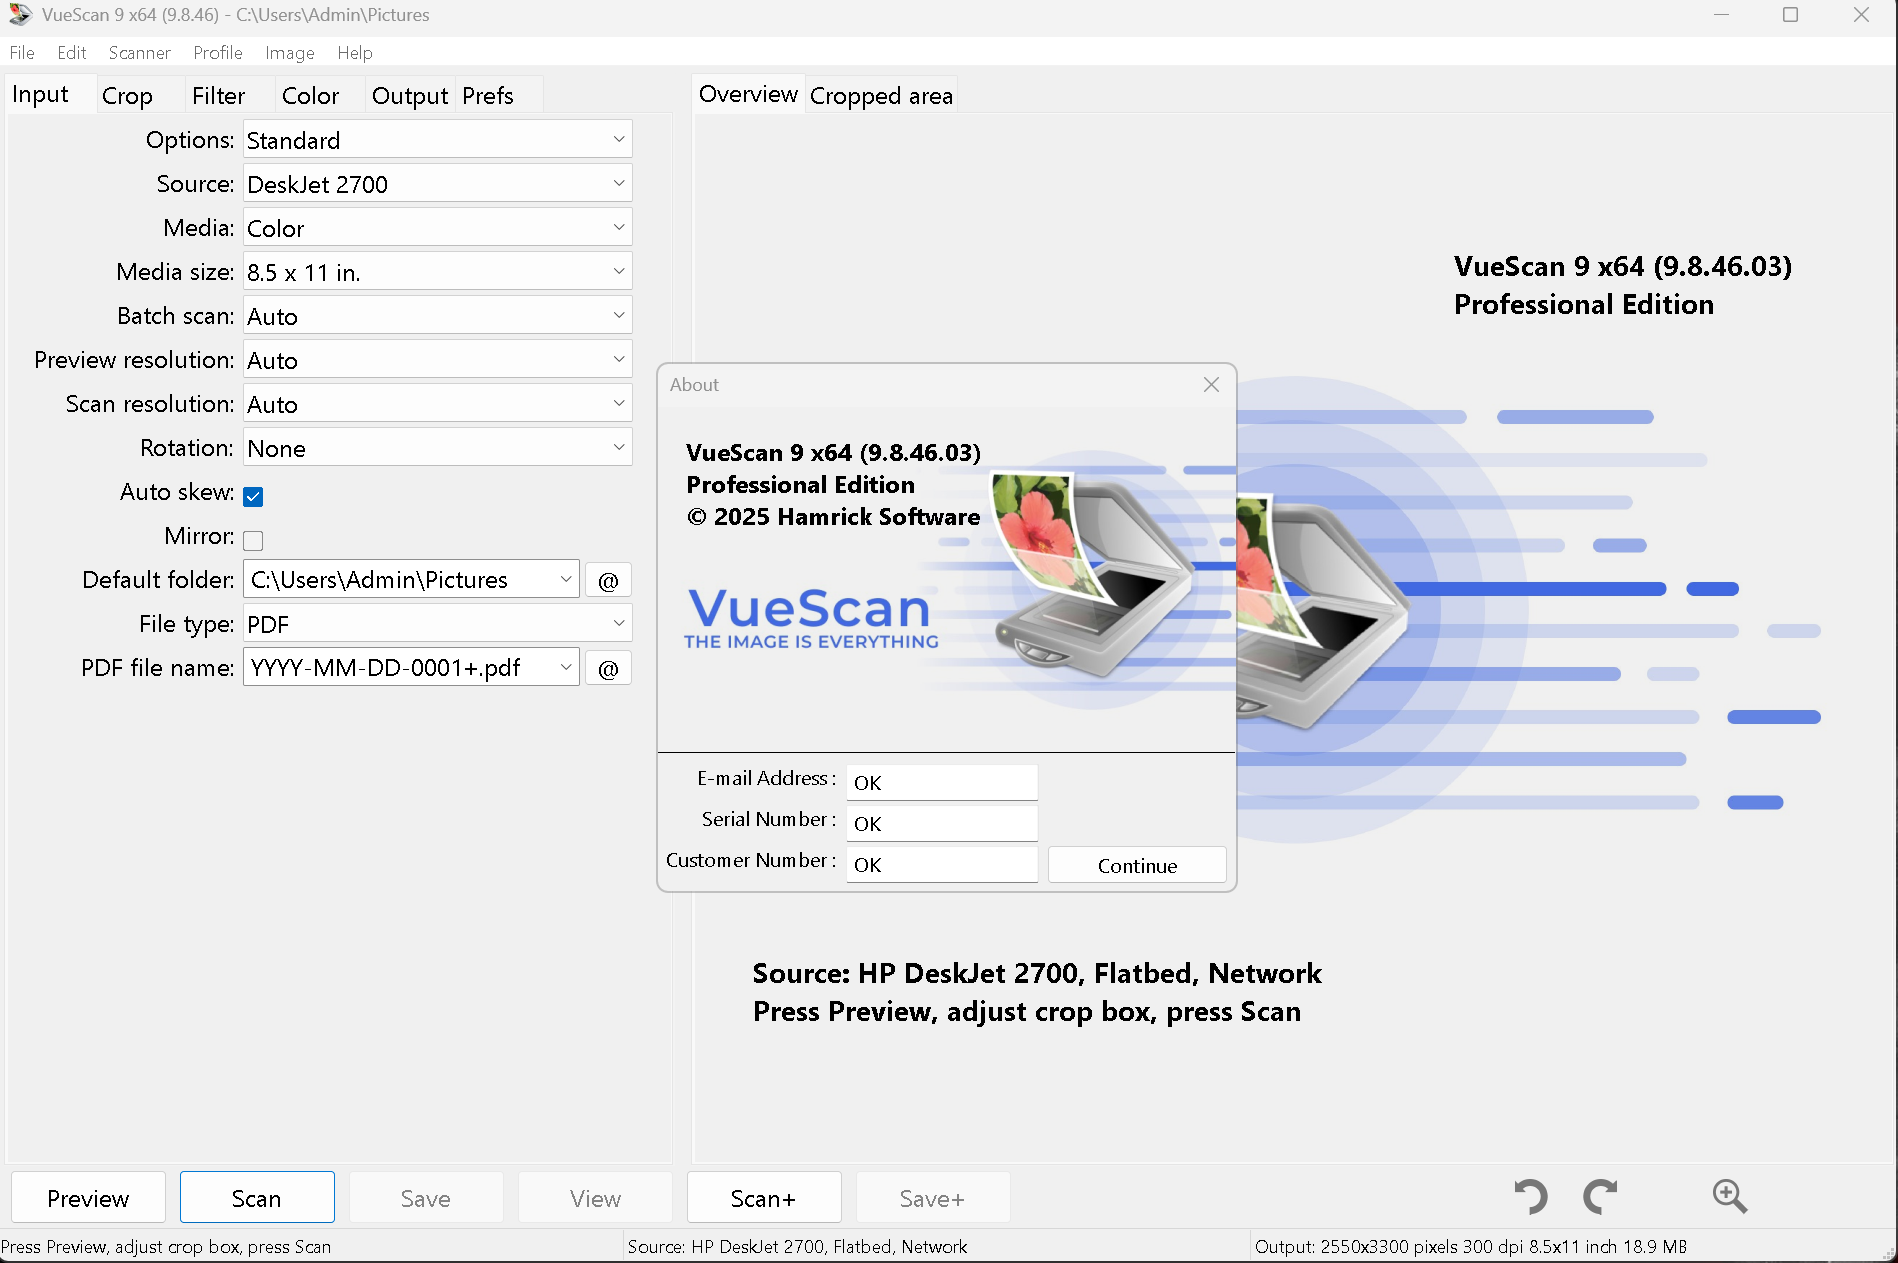Open the Options dropdown showing Standard

(437, 140)
